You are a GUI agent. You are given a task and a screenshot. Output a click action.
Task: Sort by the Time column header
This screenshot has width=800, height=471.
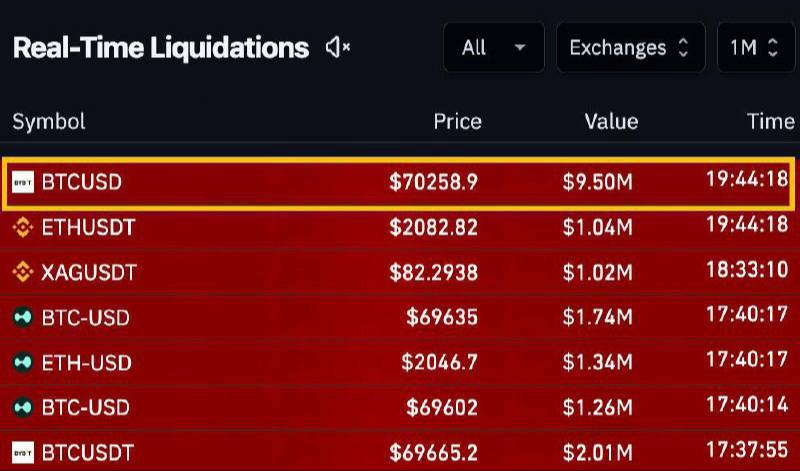(x=770, y=122)
